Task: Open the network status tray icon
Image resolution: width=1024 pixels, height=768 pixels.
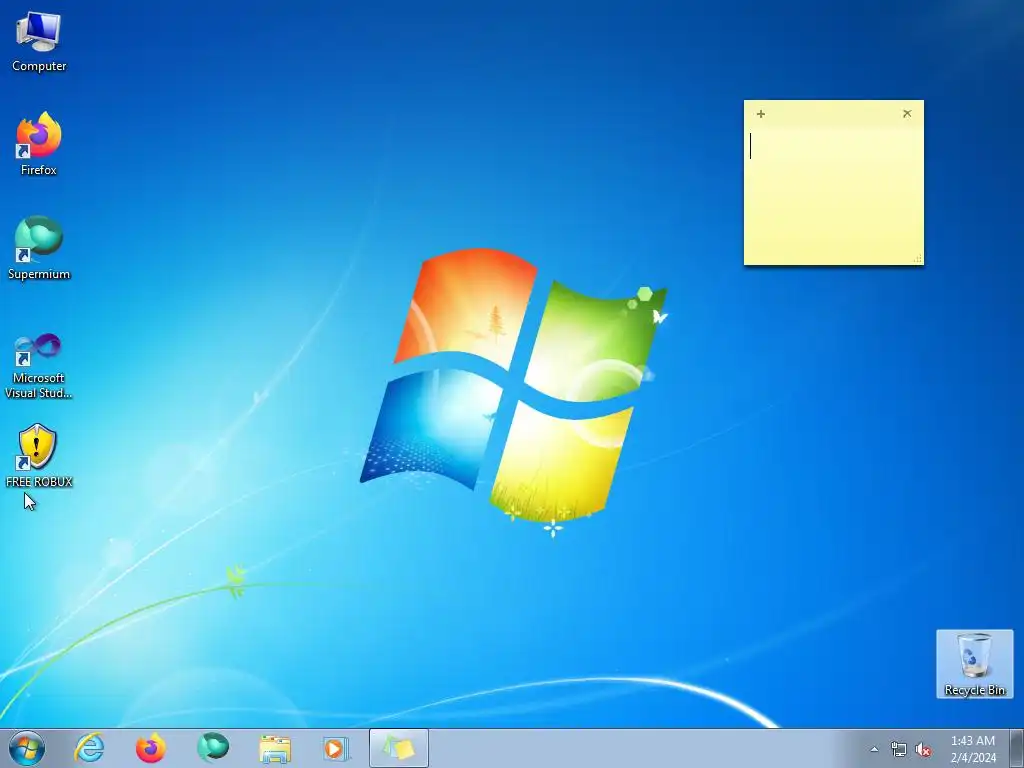Action: point(899,750)
